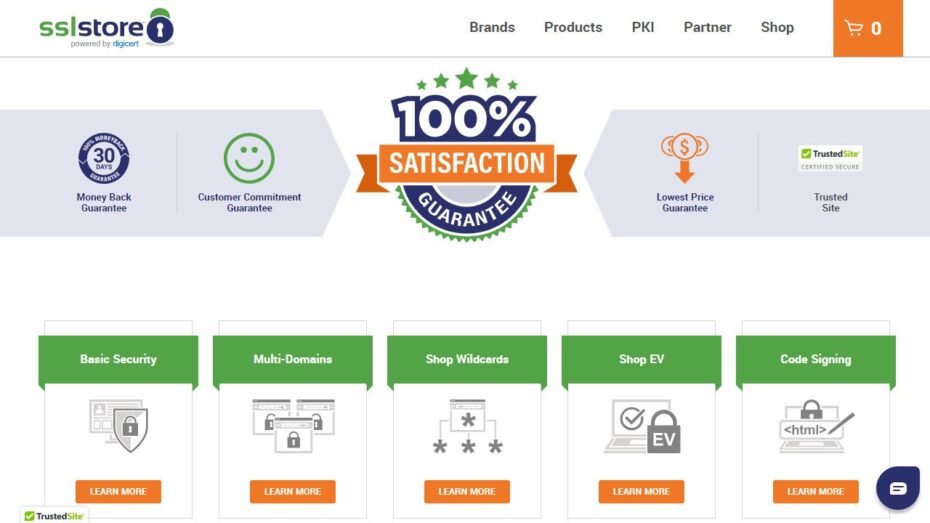Click the Basic Security shield icon
The height and width of the screenshot is (523, 930).
pos(119,425)
